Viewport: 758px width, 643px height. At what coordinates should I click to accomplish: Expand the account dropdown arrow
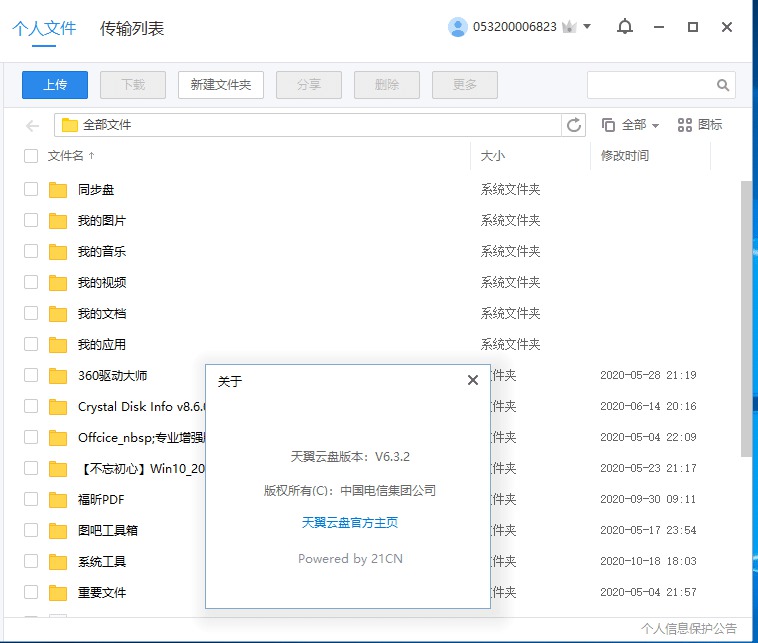pyautogui.click(x=587, y=27)
